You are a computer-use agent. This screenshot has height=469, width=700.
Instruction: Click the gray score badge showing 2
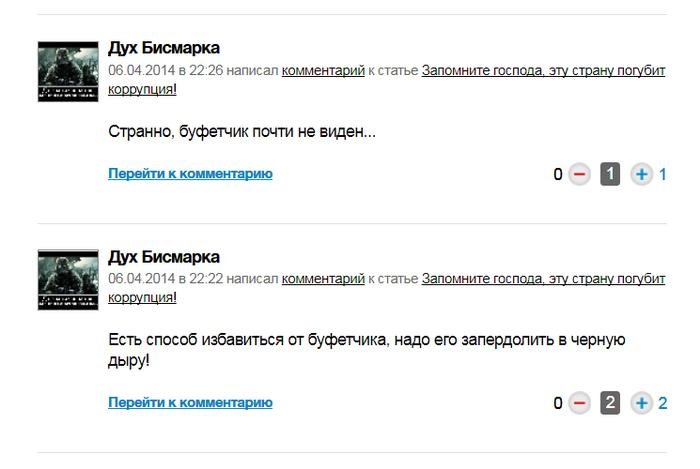610,404
